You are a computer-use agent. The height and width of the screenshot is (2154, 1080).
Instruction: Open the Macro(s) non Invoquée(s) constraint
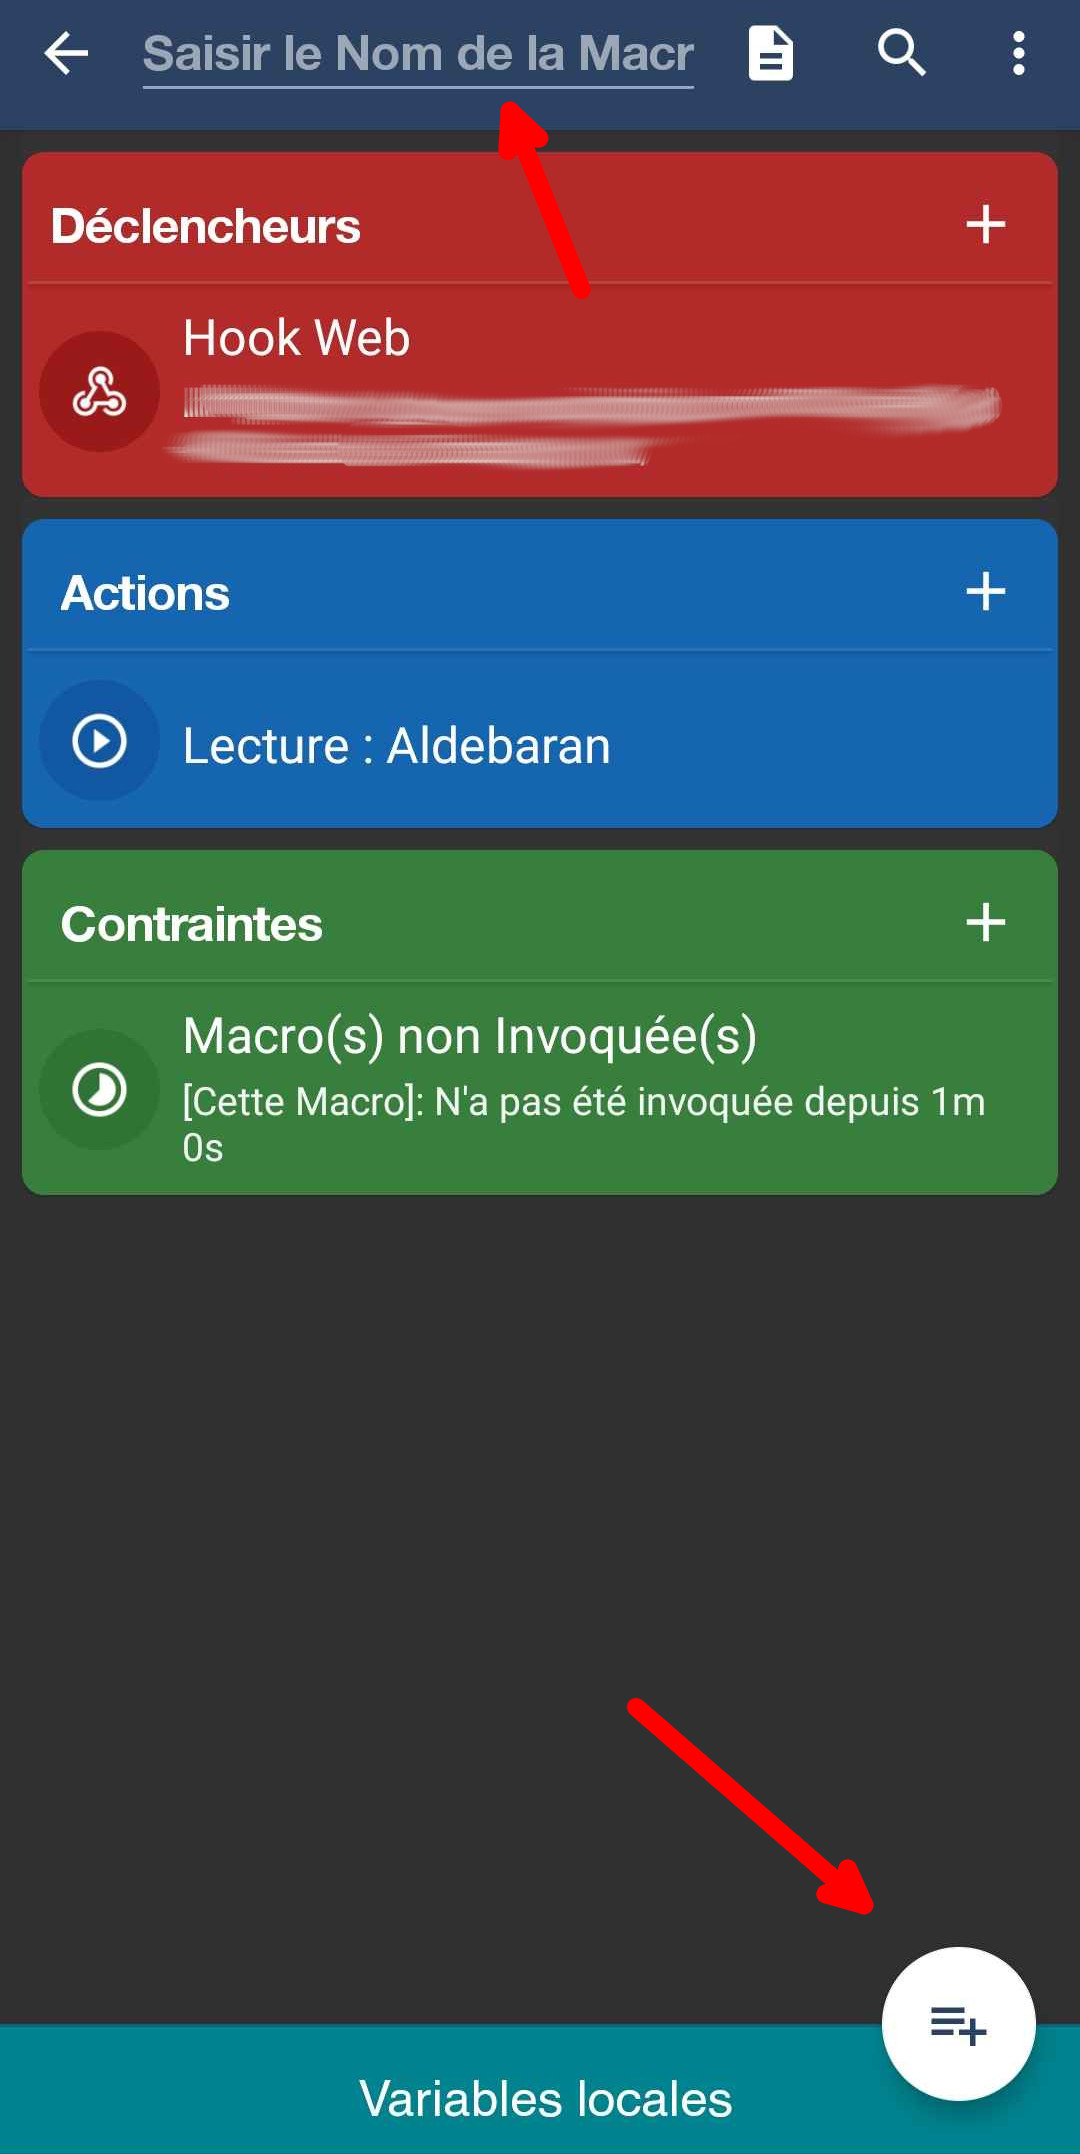tap(470, 1036)
